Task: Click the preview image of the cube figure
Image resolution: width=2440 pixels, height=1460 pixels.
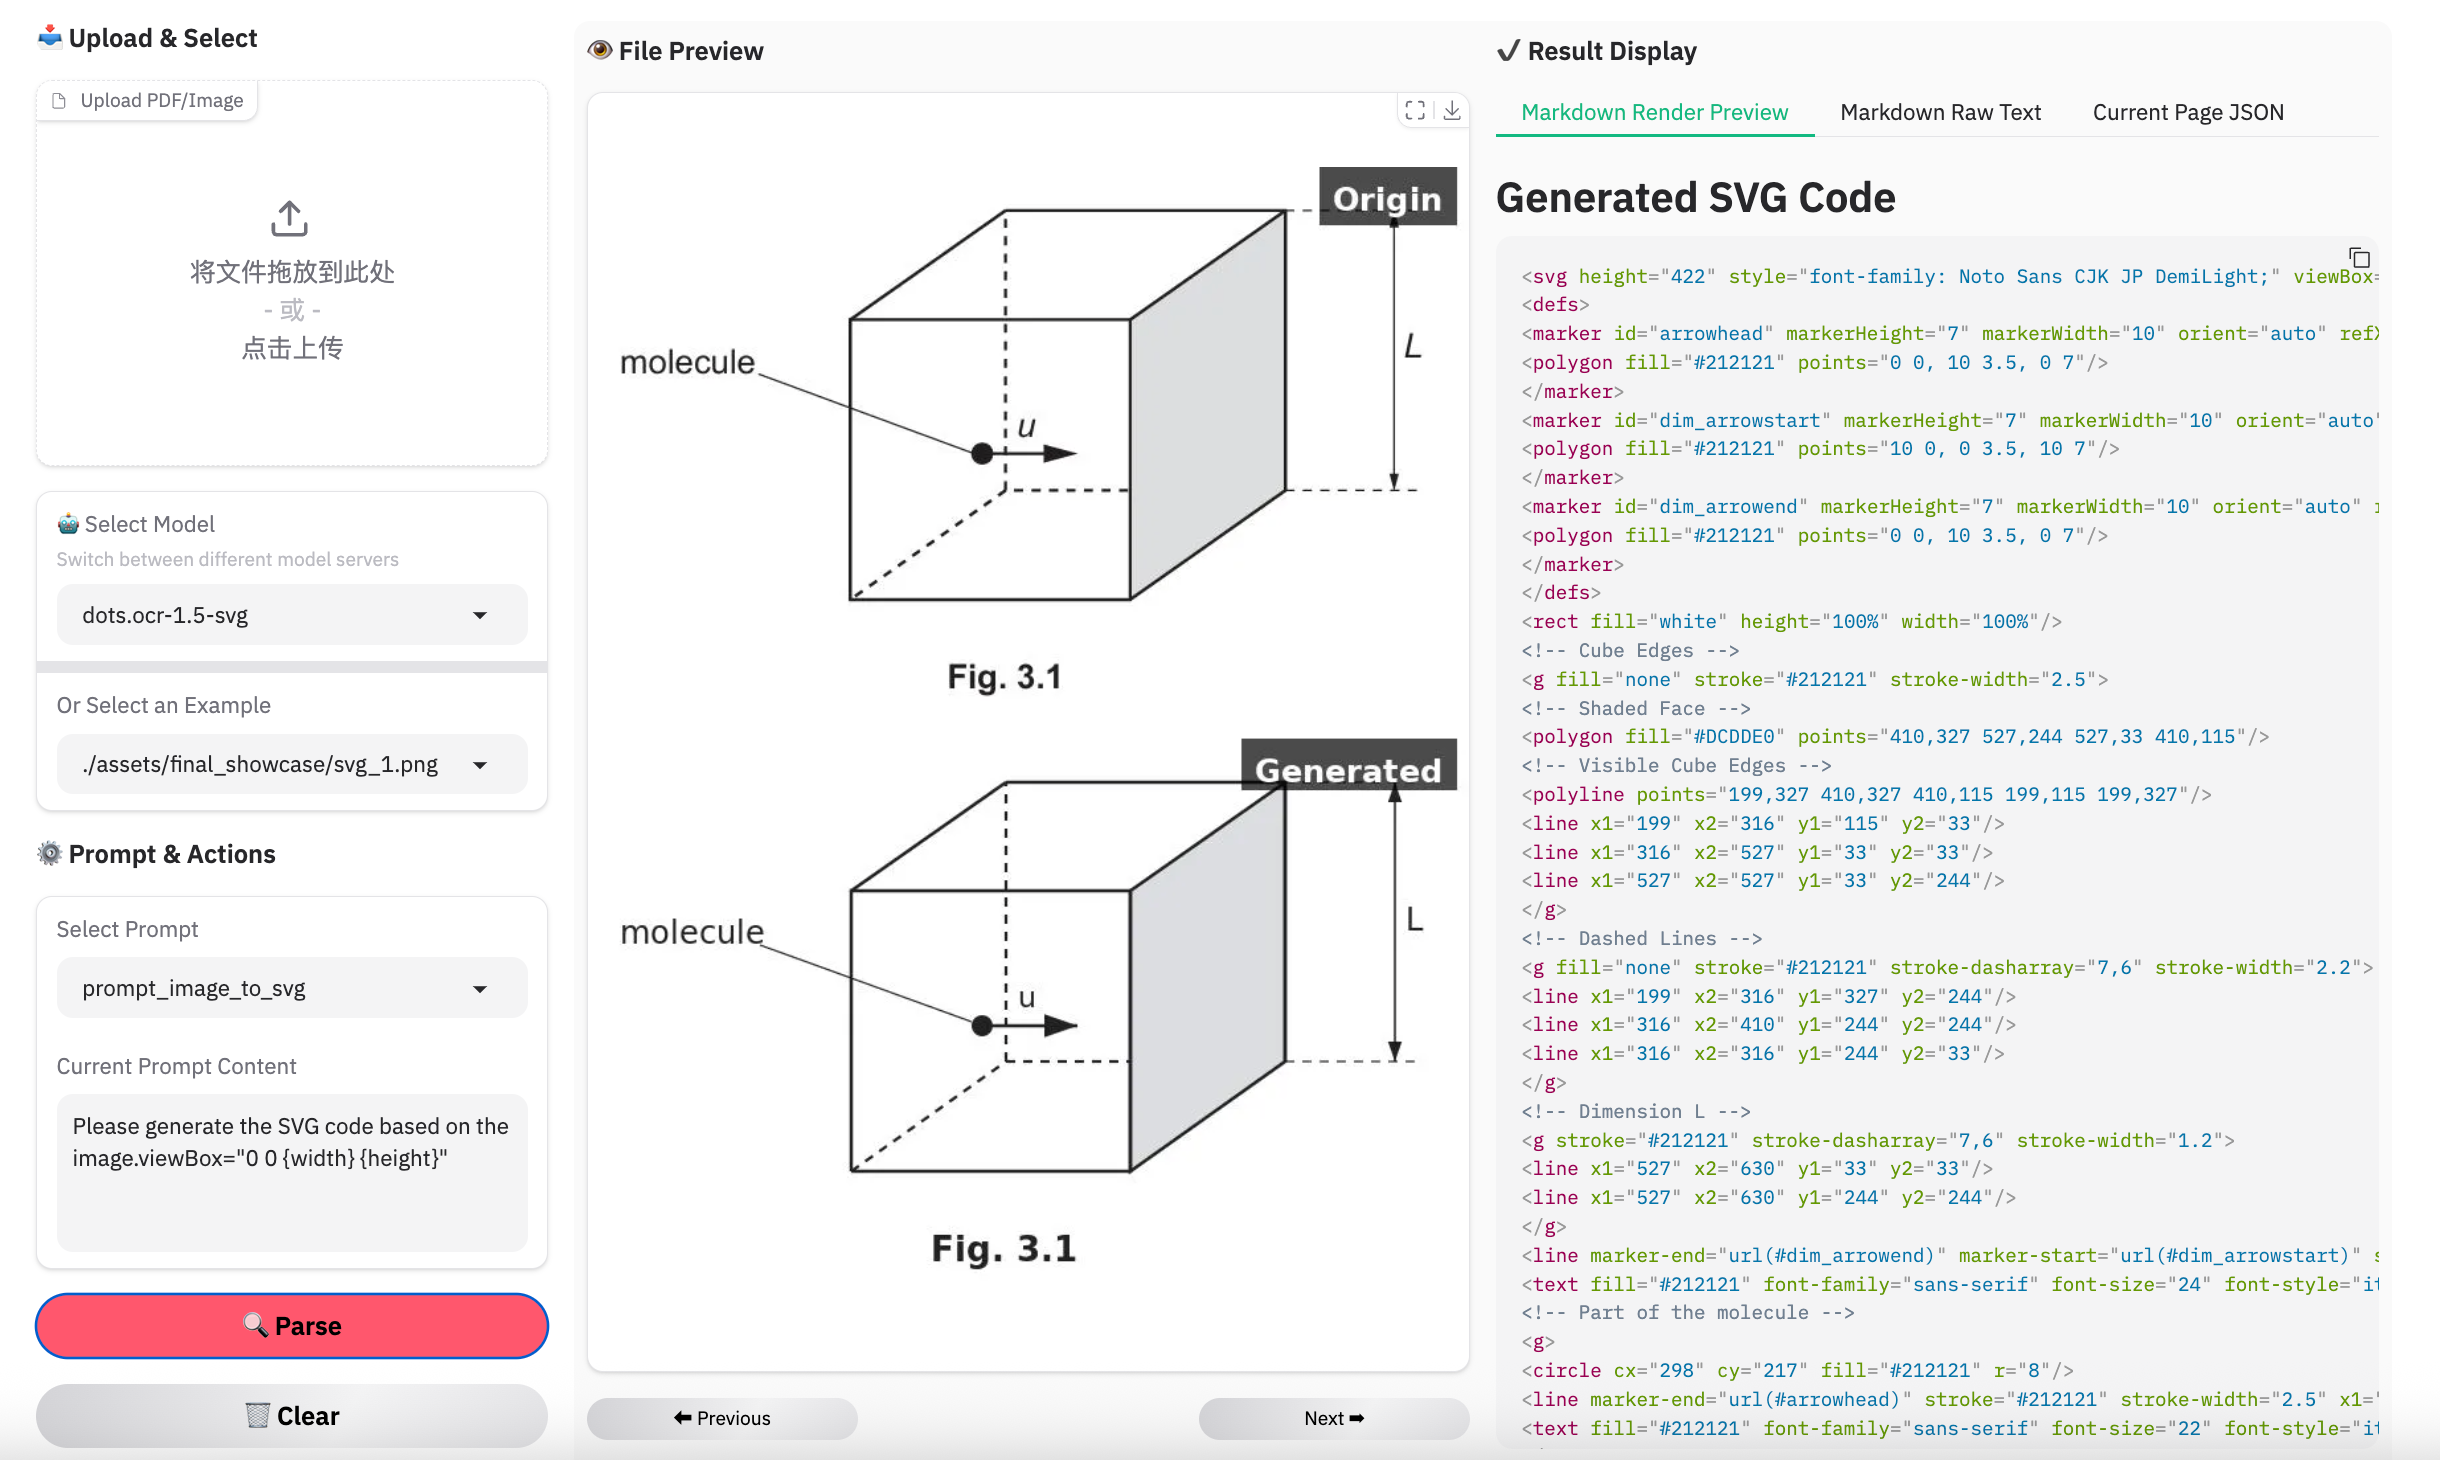Action: coord(1028,730)
